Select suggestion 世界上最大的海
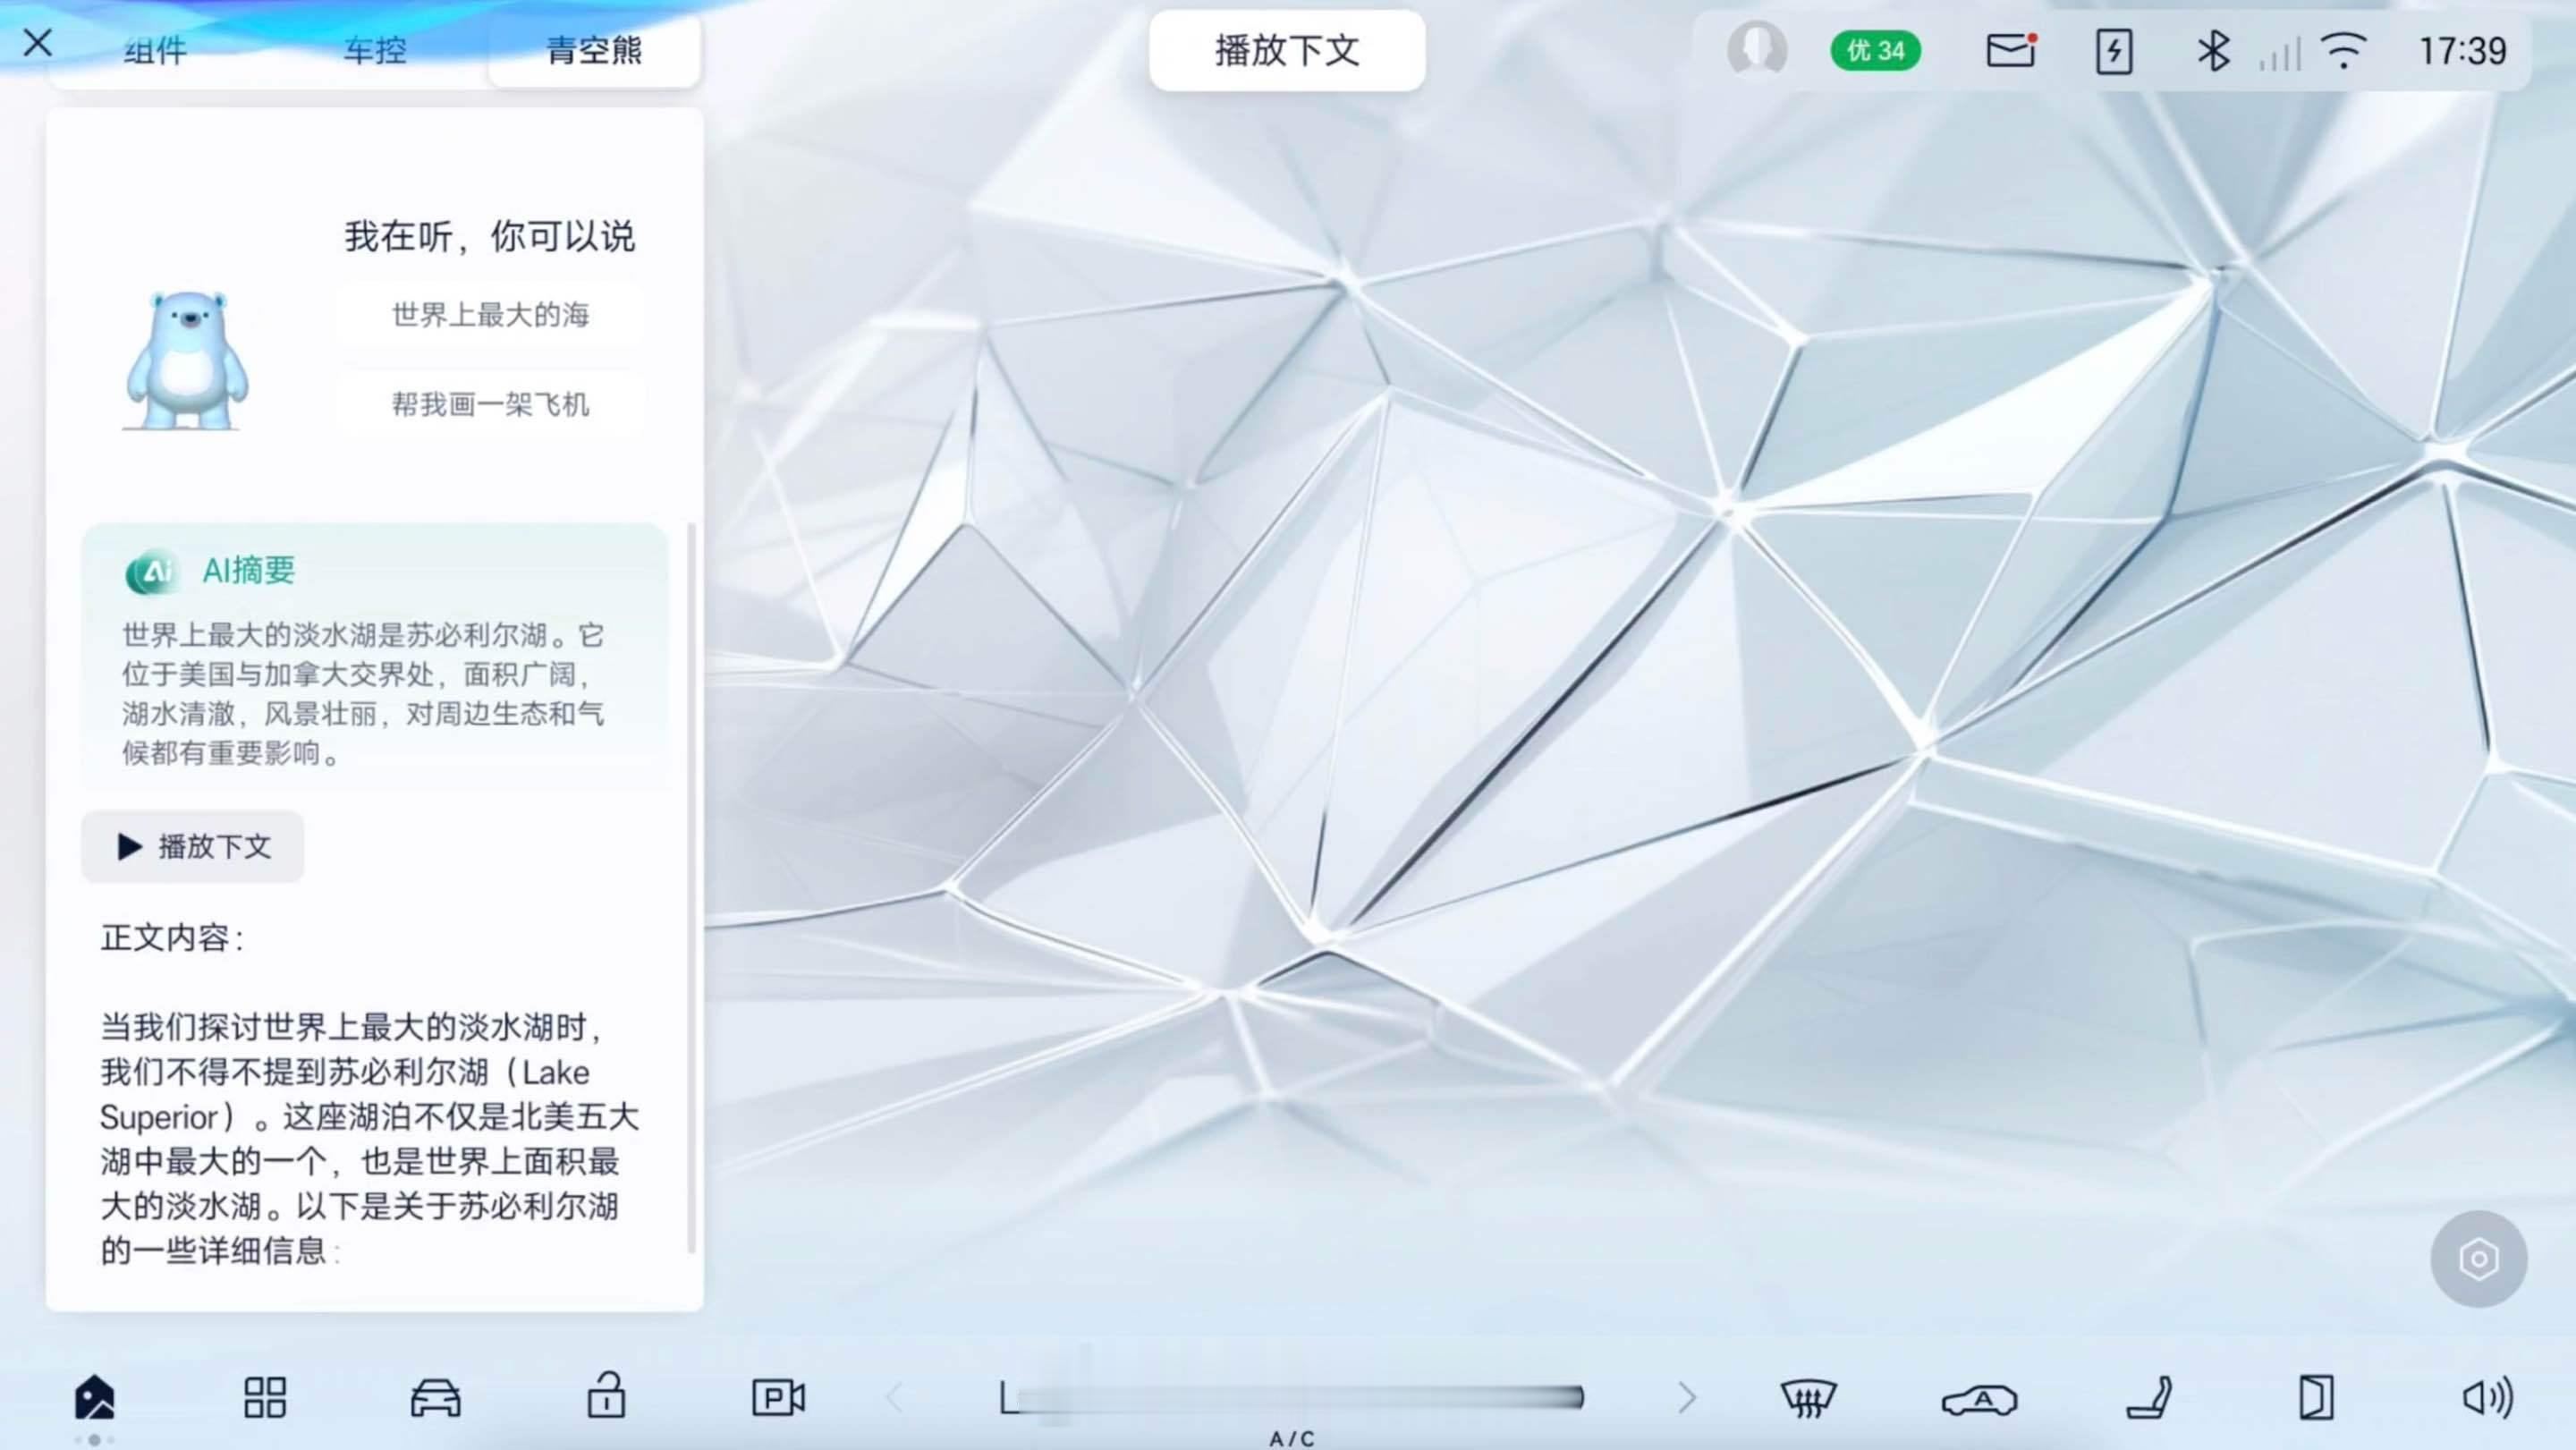The width and height of the screenshot is (2576, 1450). click(x=490, y=315)
